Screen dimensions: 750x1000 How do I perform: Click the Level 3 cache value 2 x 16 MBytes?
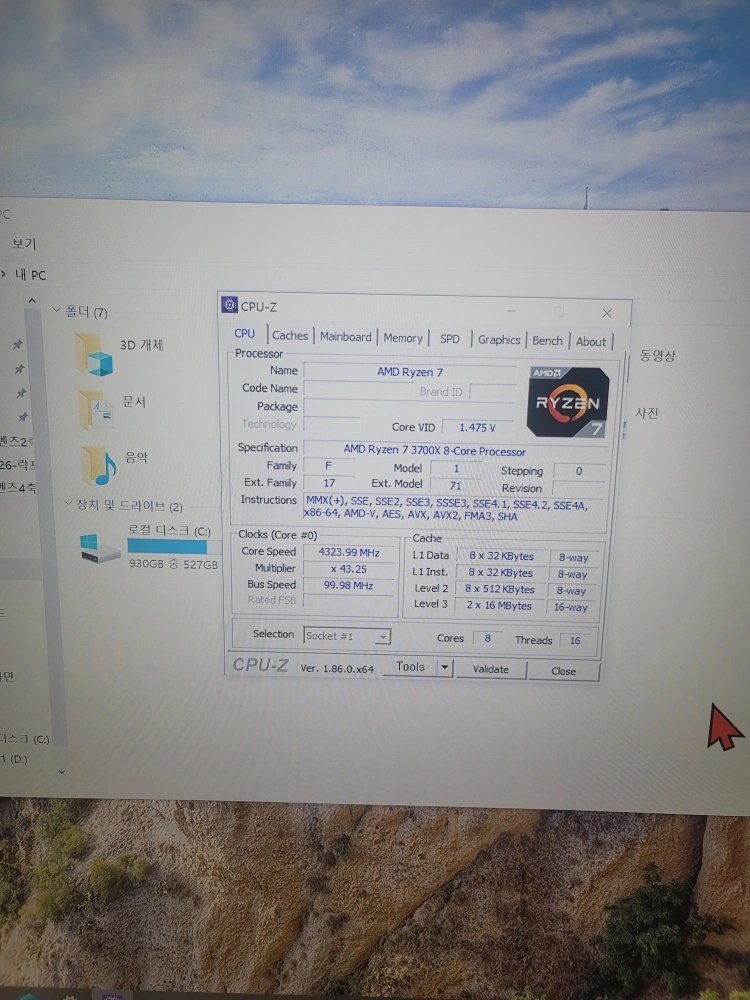tap(499, 605)
